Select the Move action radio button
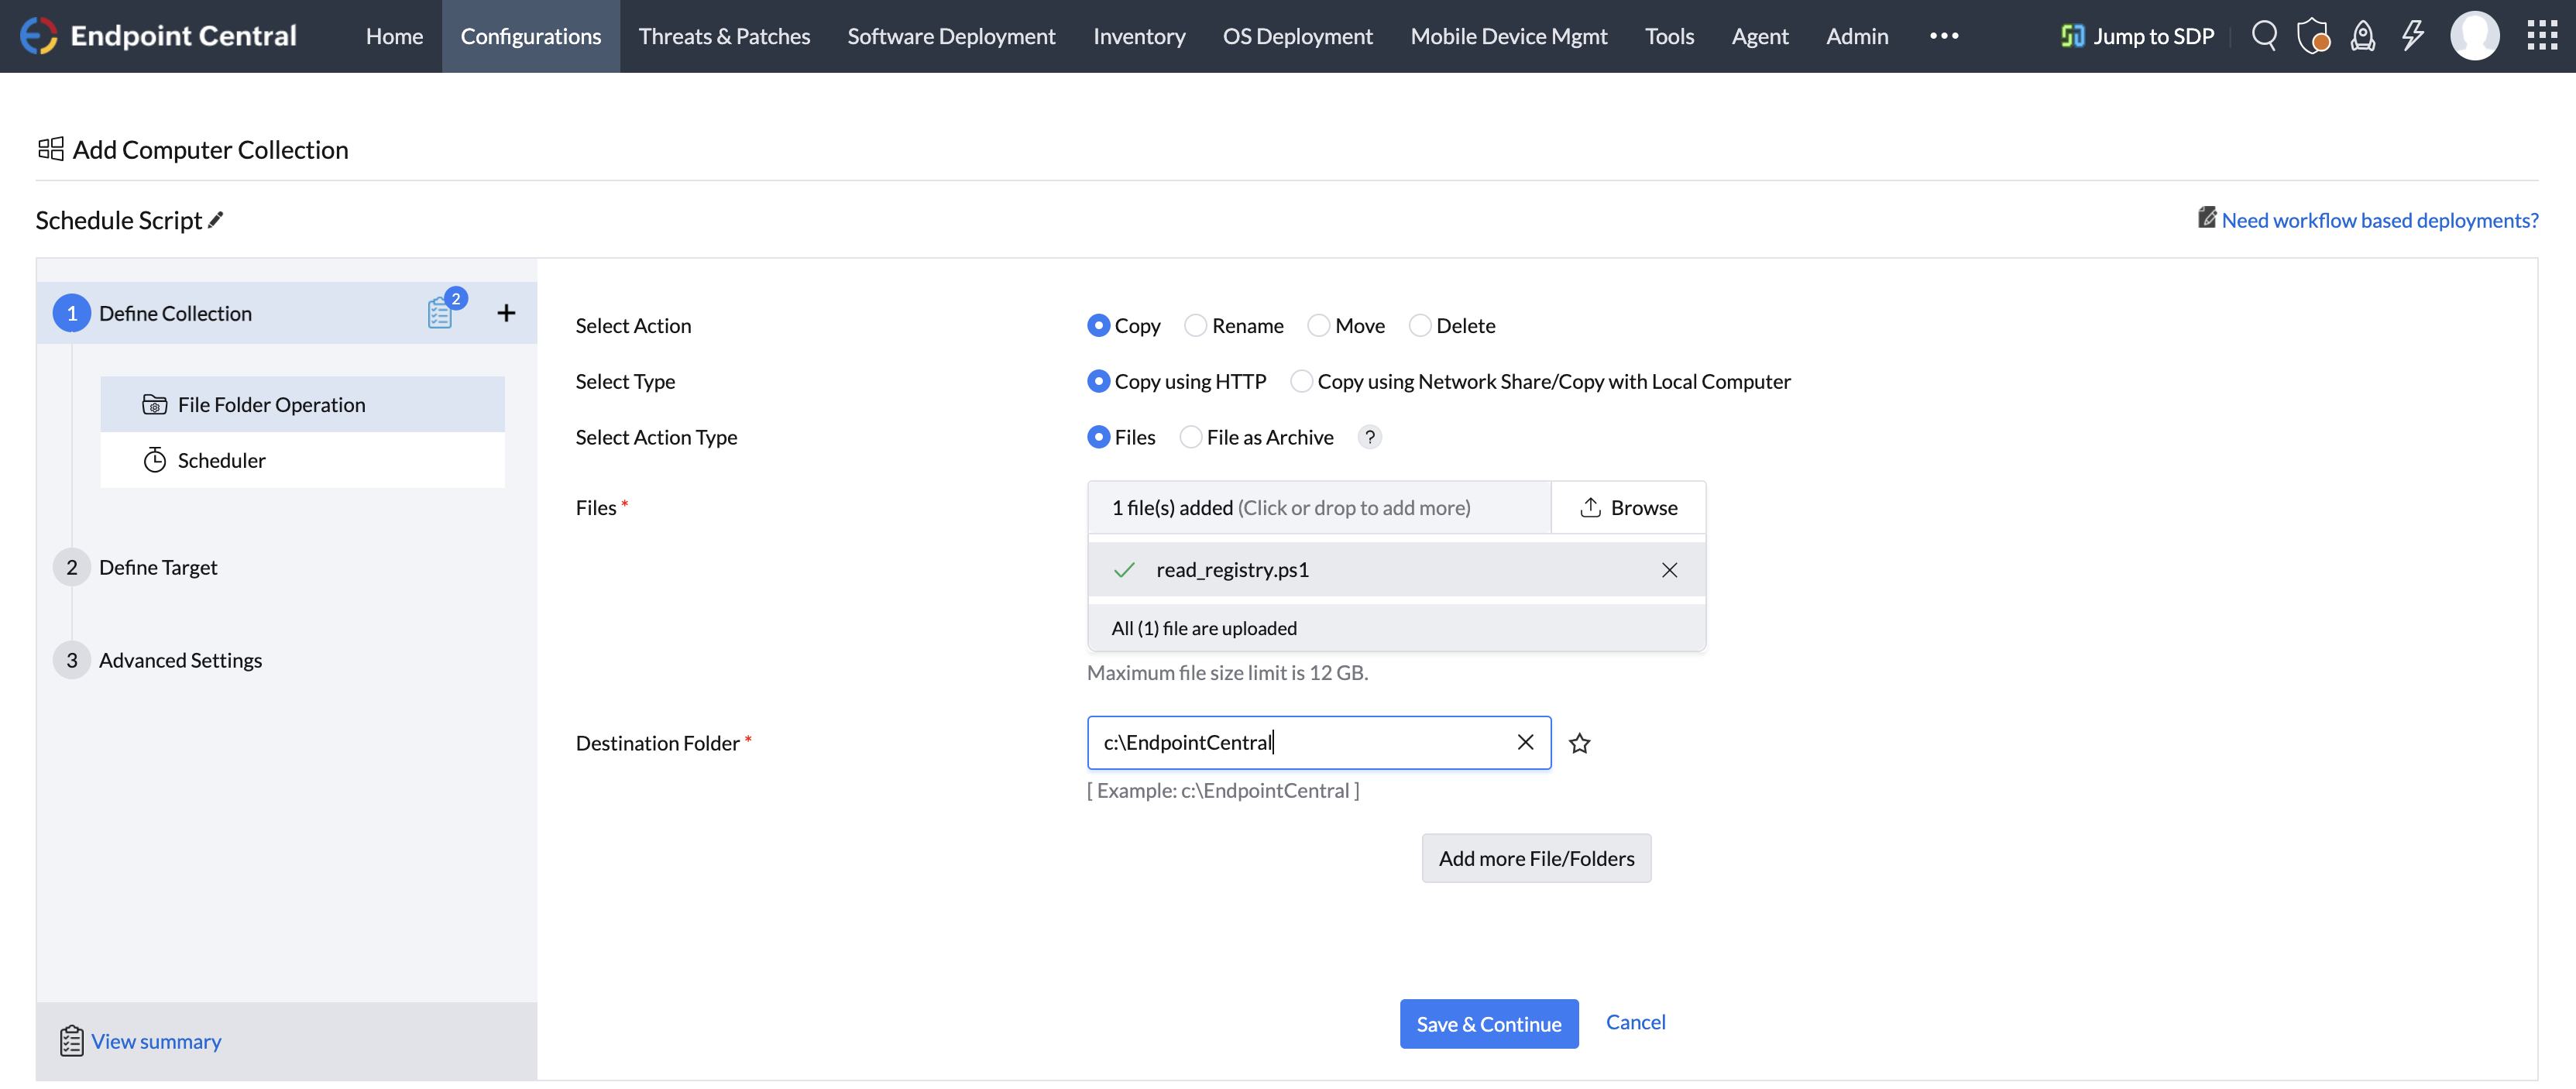The height and width of the screenshot is (1089, 2576). pos(1319,325)
